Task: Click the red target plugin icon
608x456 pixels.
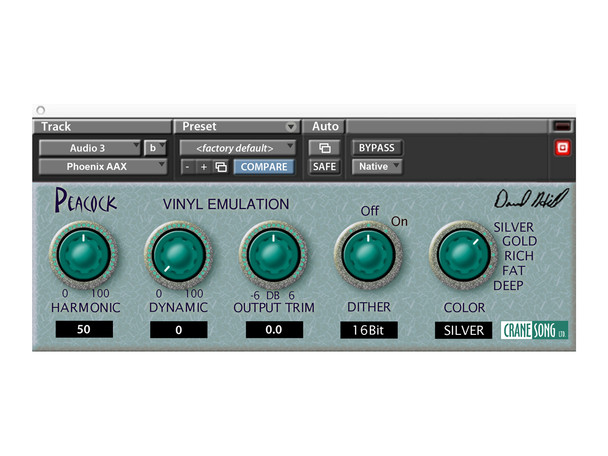Action: click(562, 149)
